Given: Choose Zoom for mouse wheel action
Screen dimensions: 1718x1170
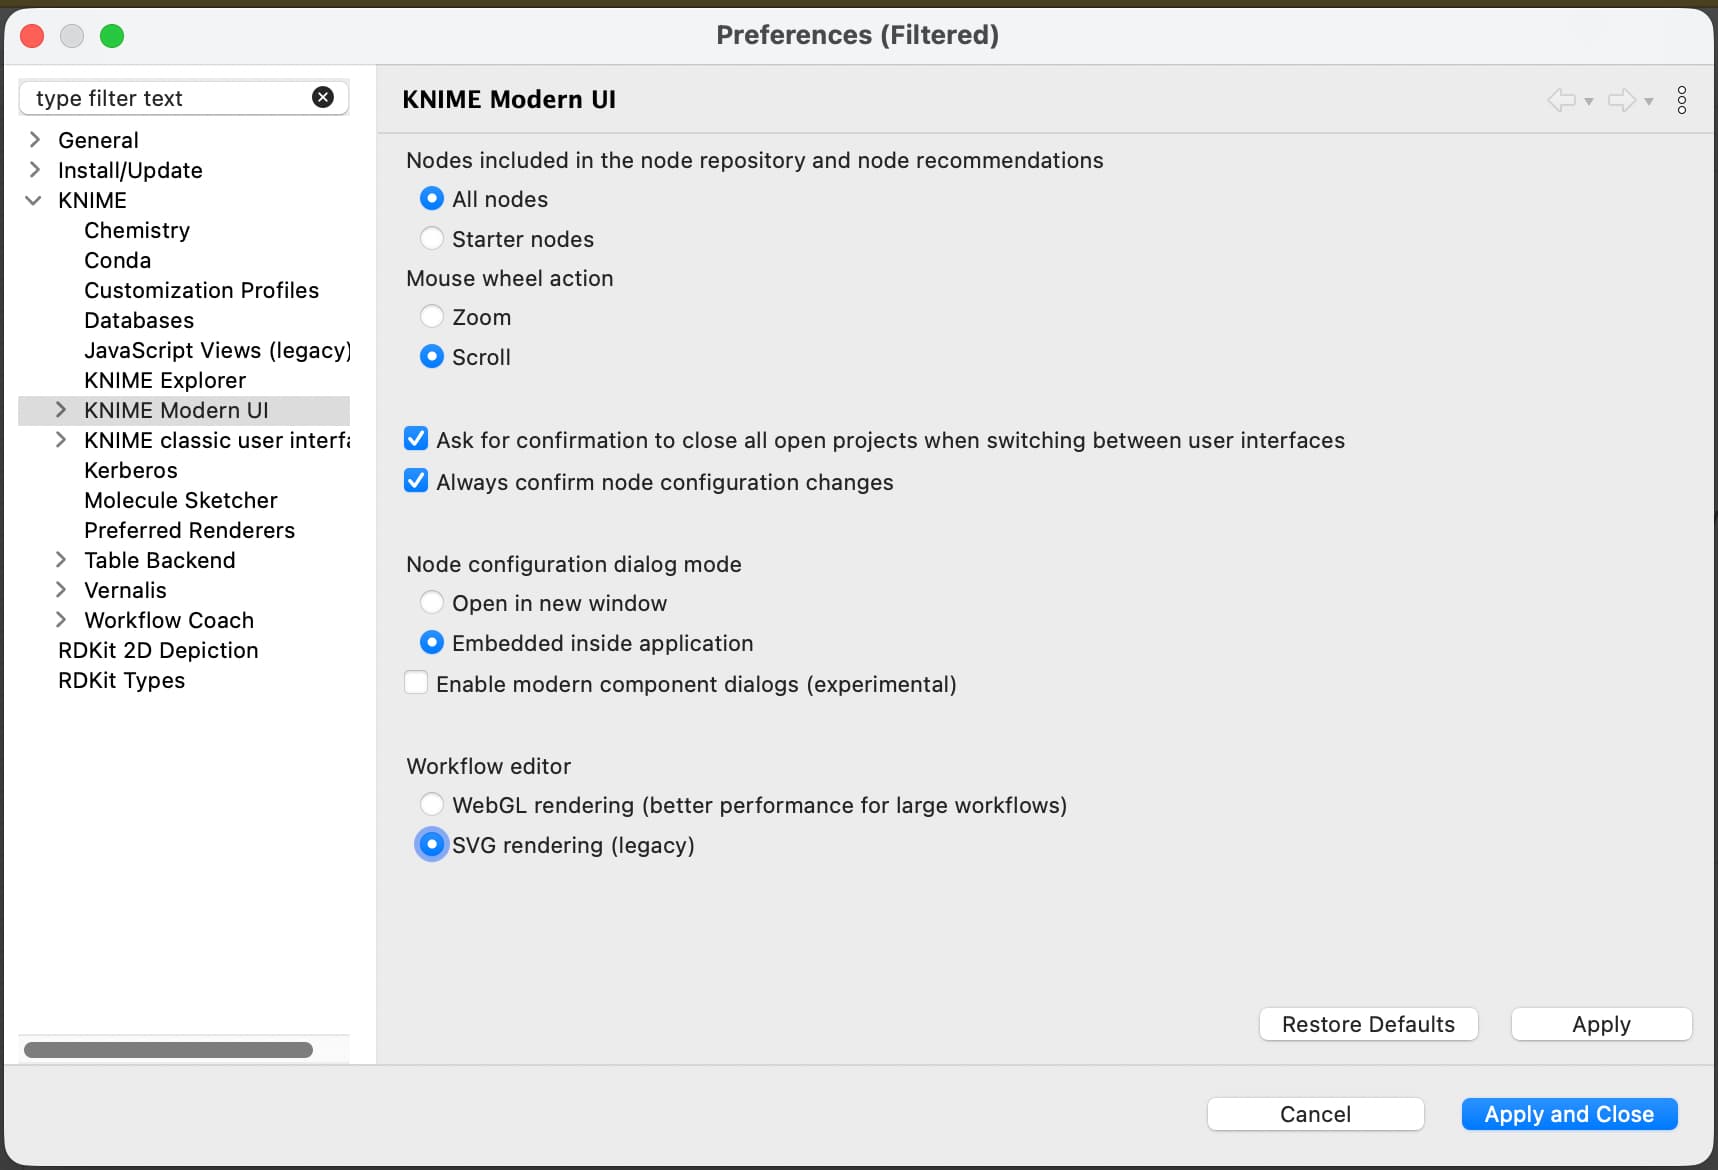Looking at the screenshot, I should tap(432, 317).
